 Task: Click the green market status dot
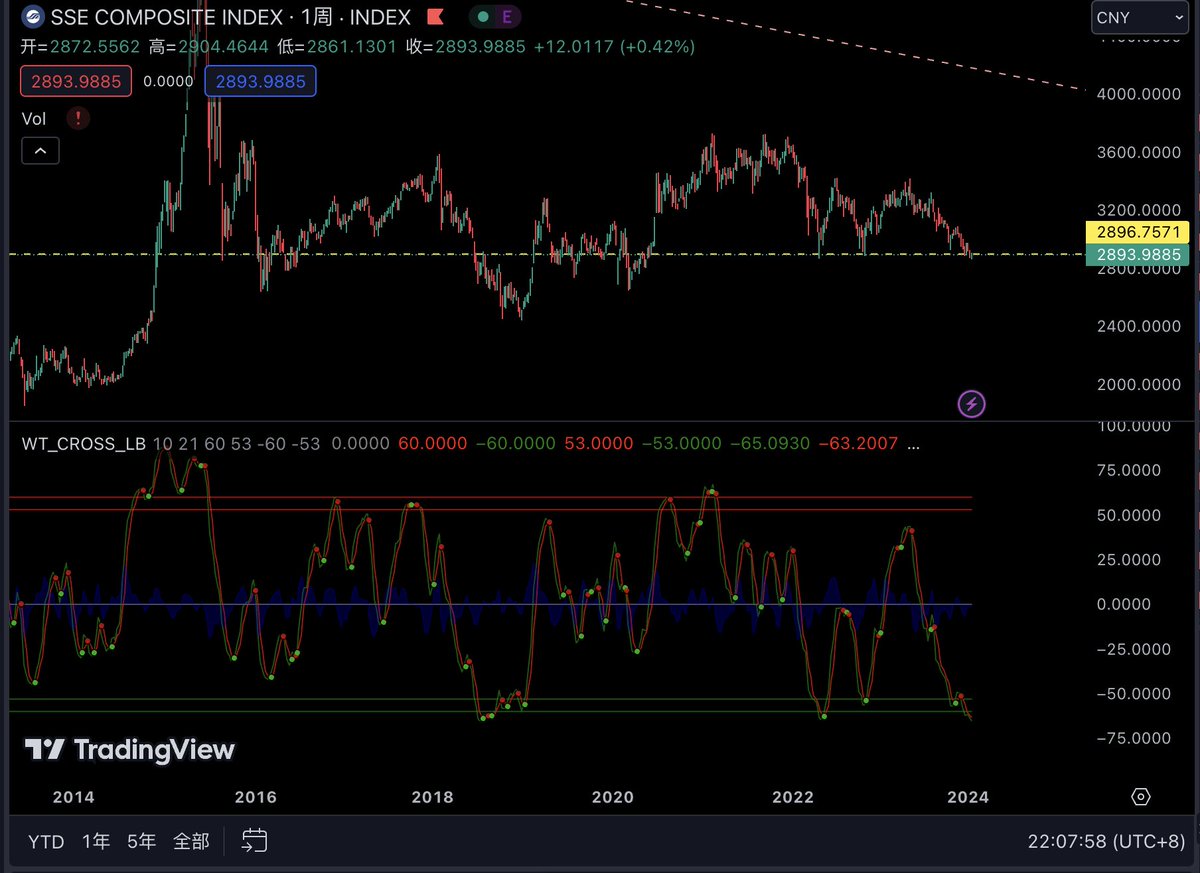482,17
